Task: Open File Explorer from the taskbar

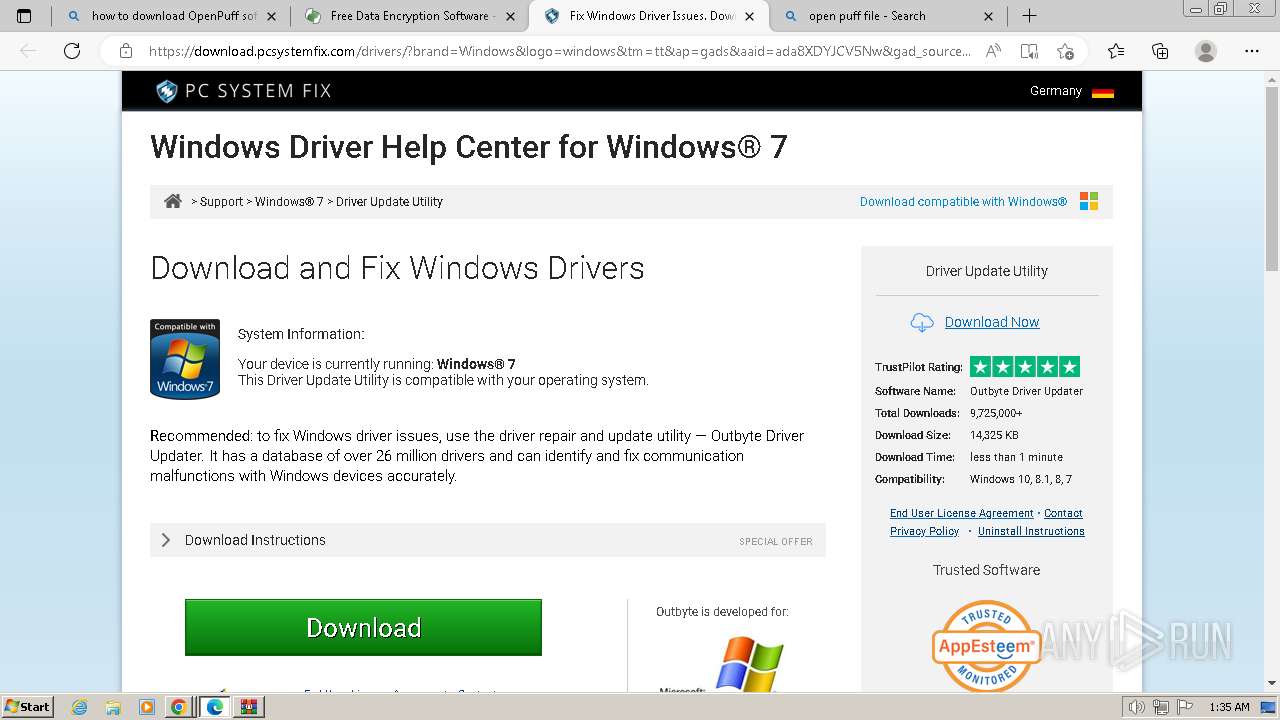Action: (x=113, y=707)
